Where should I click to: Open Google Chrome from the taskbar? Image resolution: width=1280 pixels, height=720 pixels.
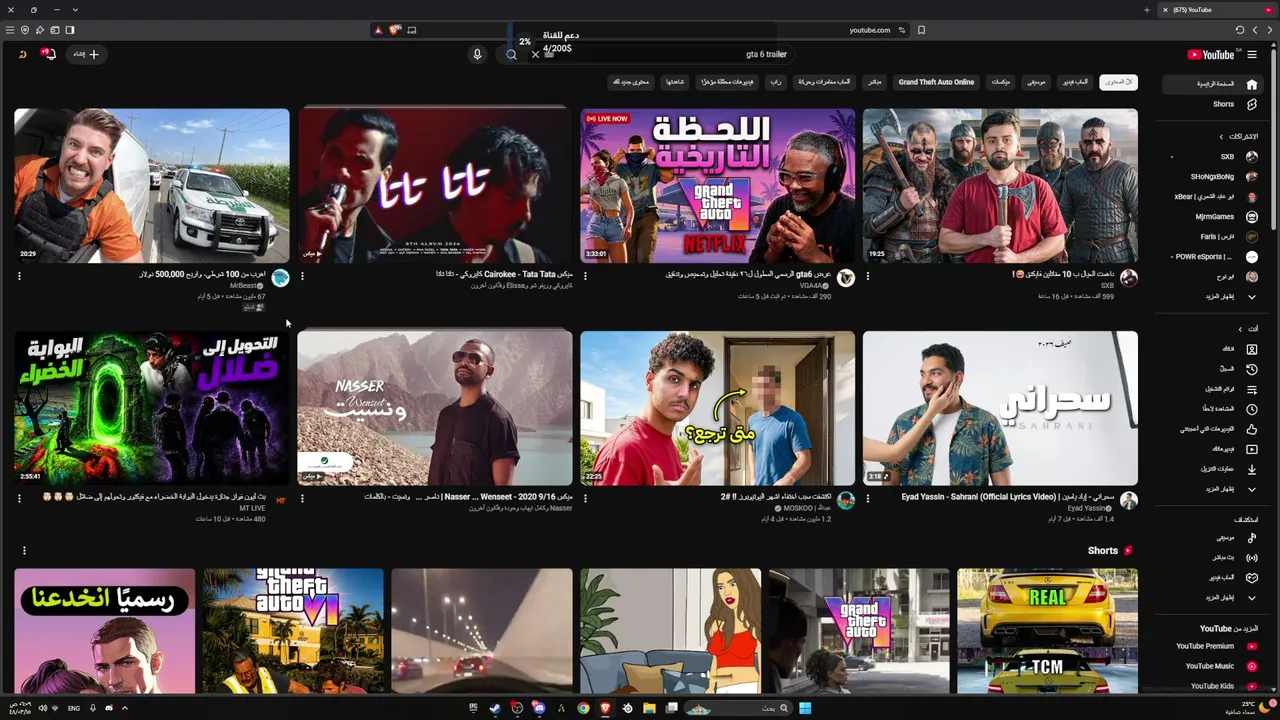pos(583,708)
